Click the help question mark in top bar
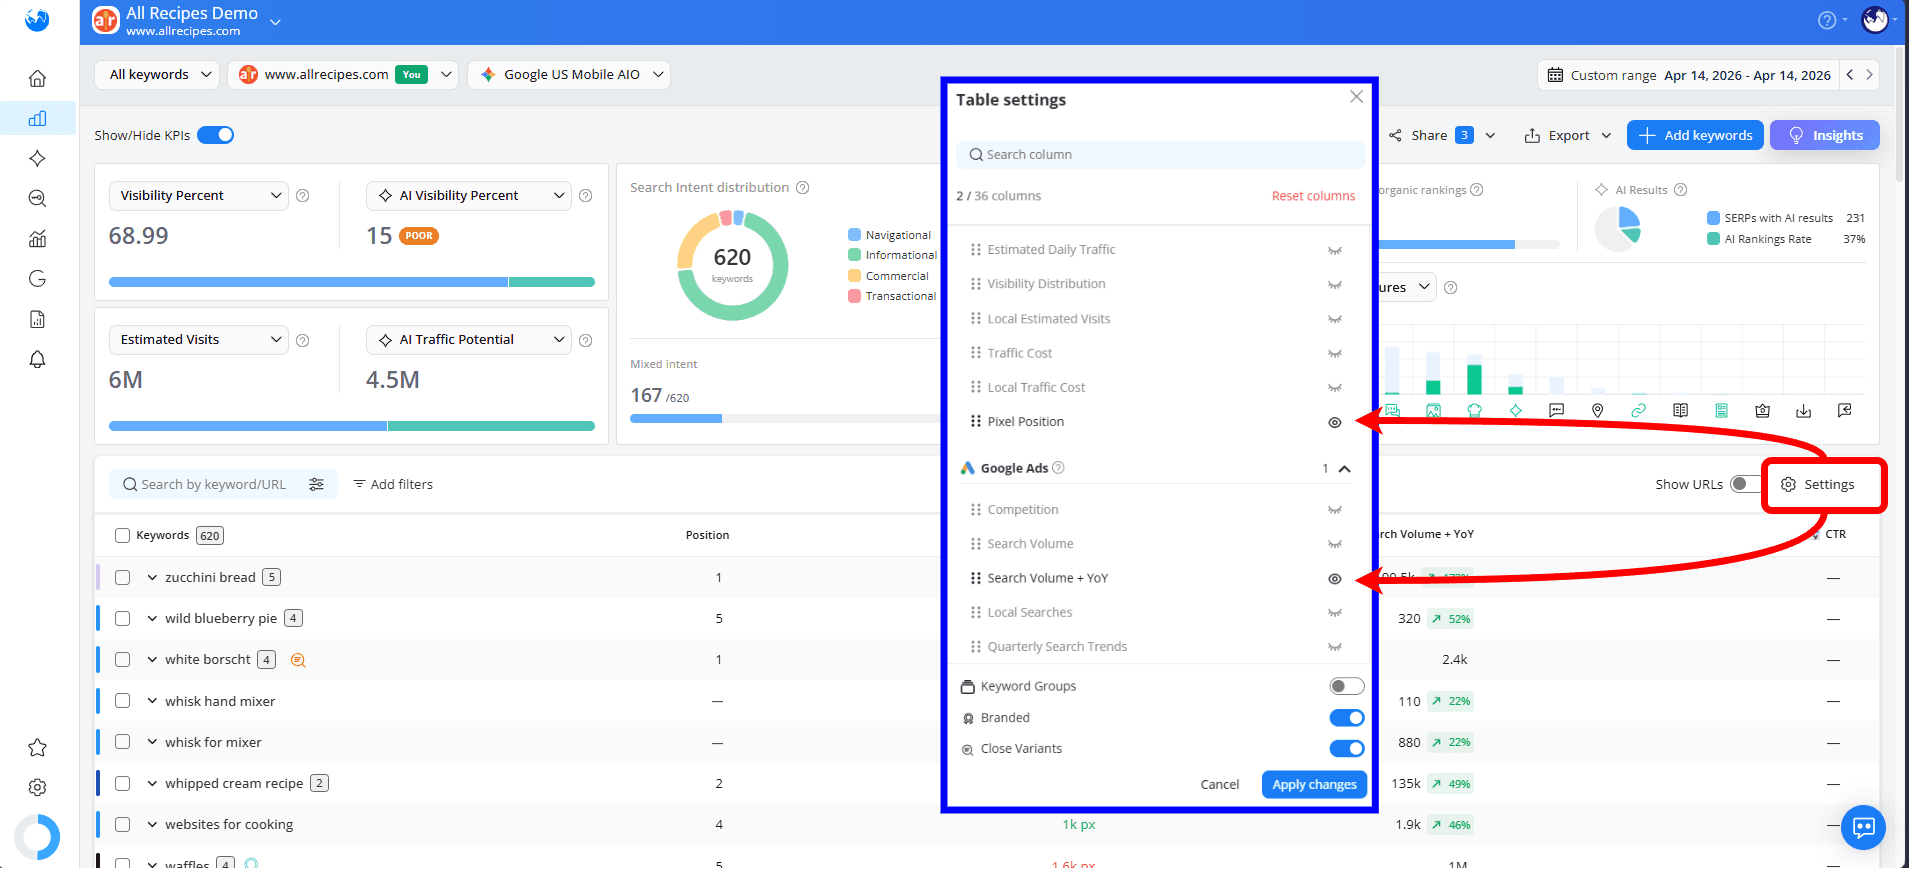This screenshot has width=1909, height=869. [1826, 20]
